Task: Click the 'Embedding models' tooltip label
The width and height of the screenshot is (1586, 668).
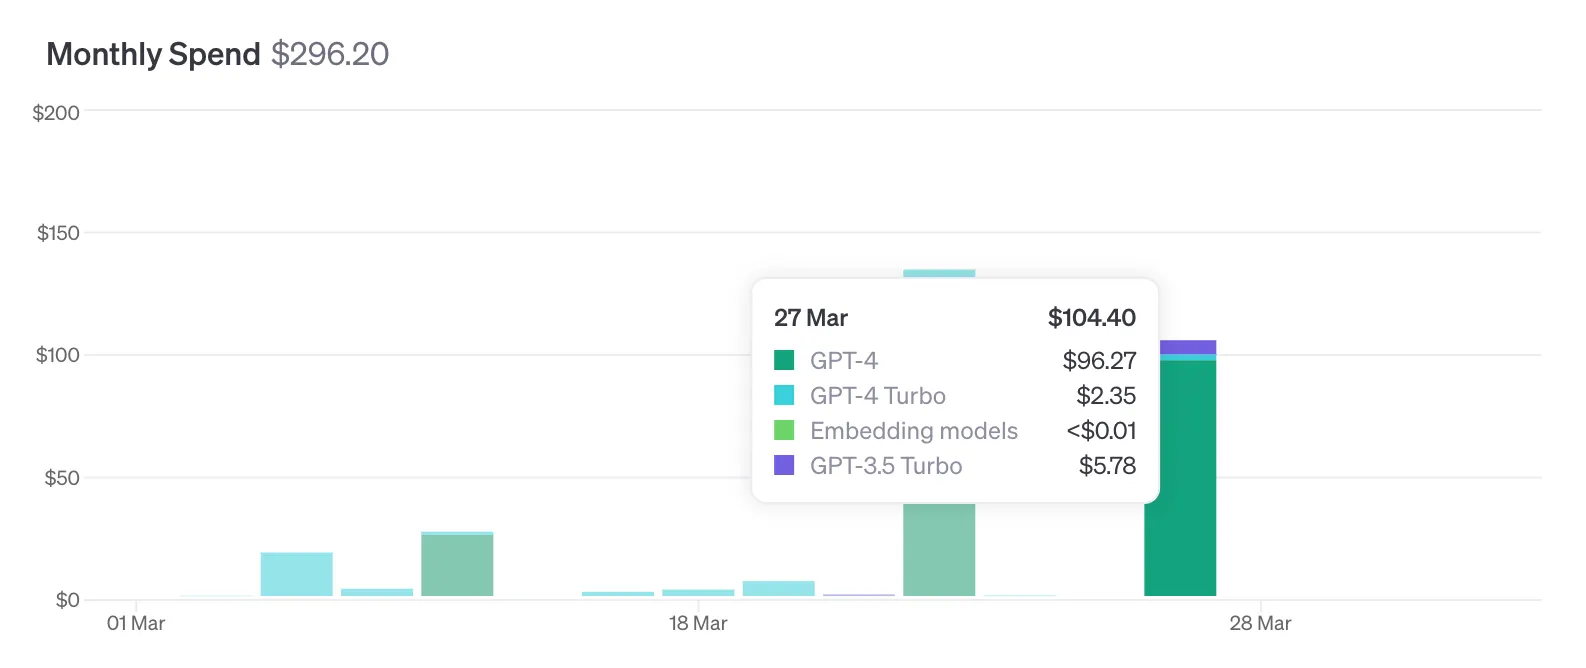Action: point(914,430)
